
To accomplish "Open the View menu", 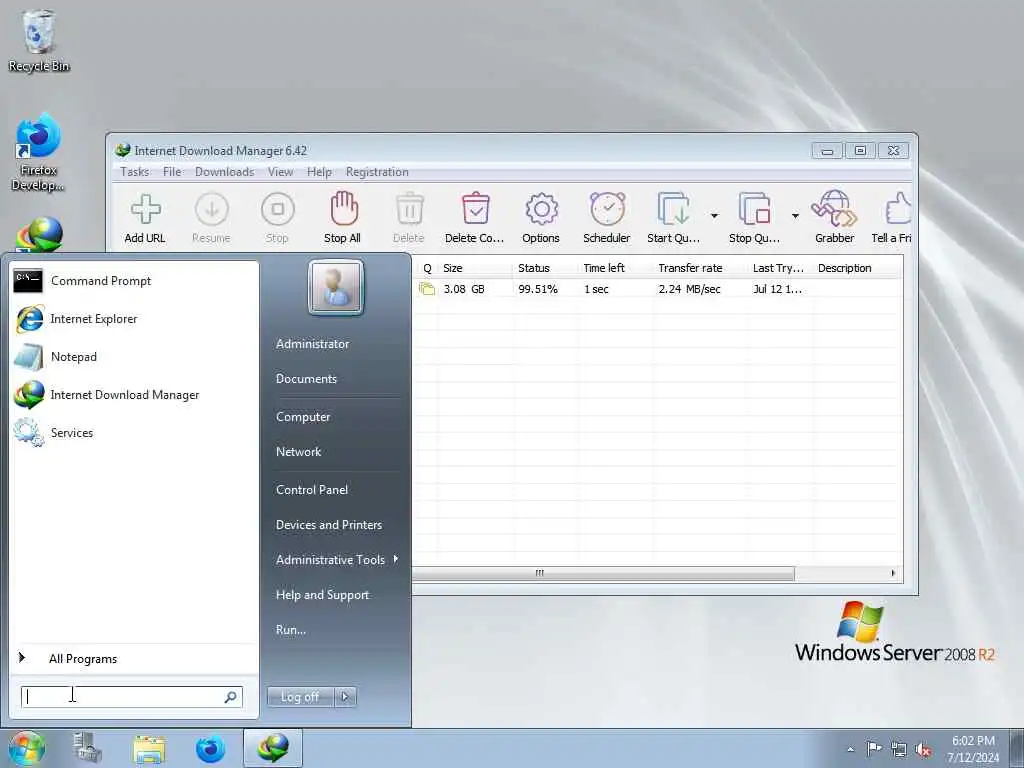I will 280,172.
